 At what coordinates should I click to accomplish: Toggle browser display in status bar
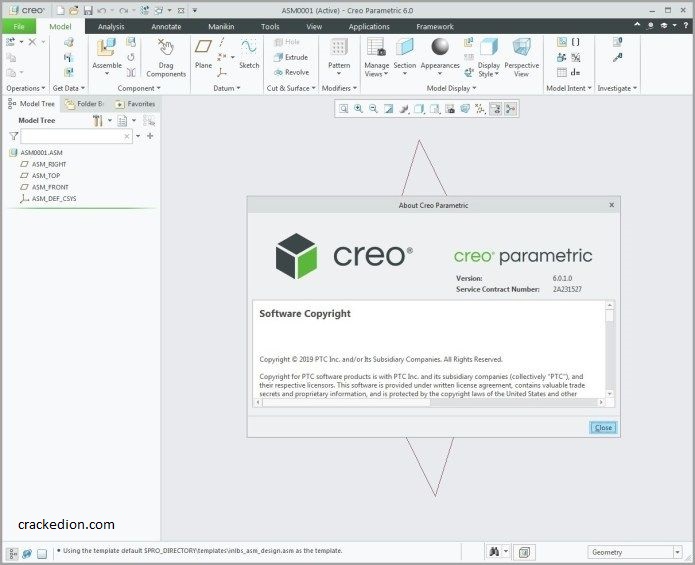pyautogui.click(x=27, y=553)
